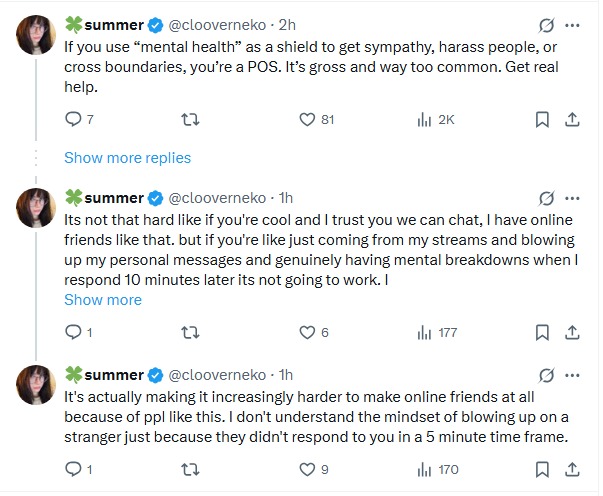Viewport: 603px width, 496px height.
Task: Bookmark the third tweet
Action: click(542, 468)
